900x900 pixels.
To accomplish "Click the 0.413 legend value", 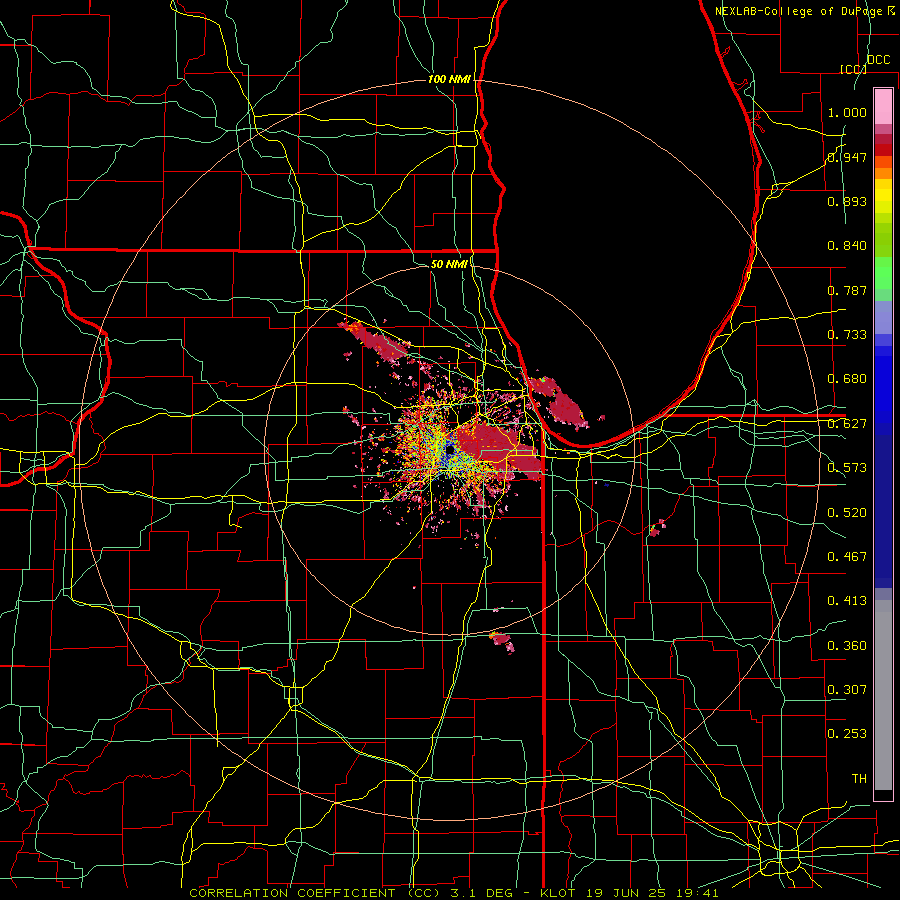I will [x=847, y=601].
